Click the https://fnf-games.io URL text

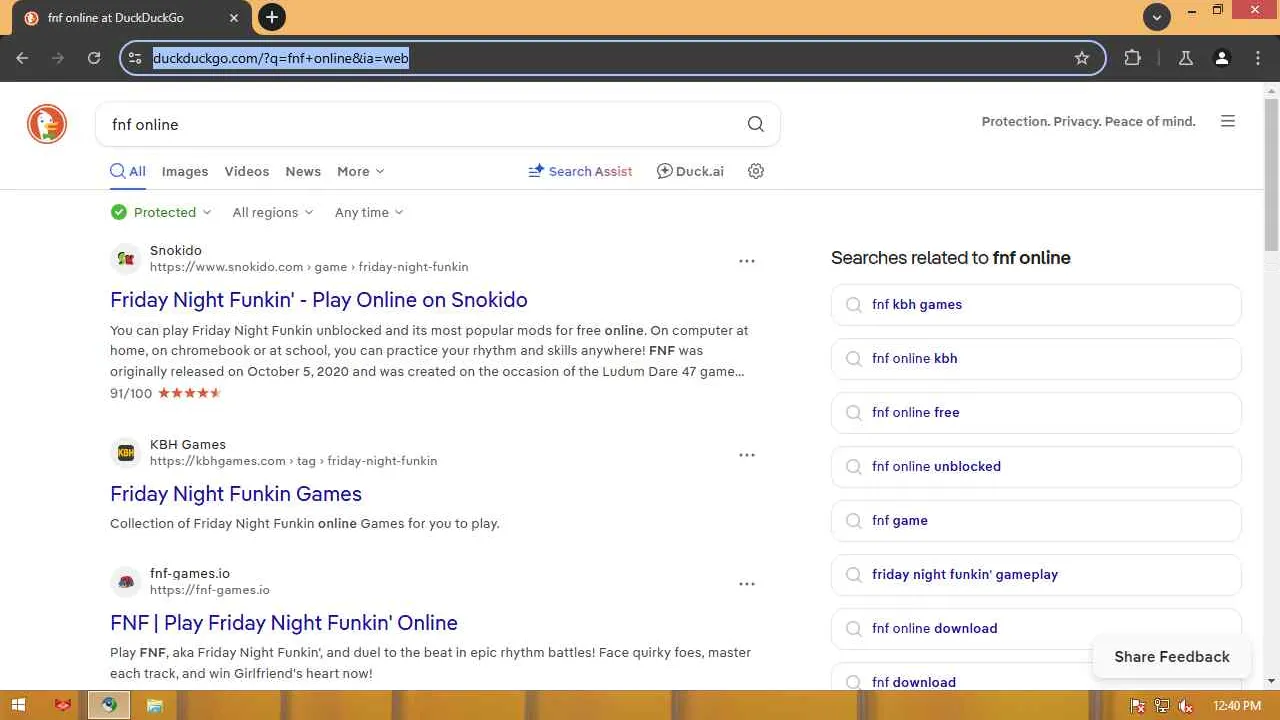210,590
